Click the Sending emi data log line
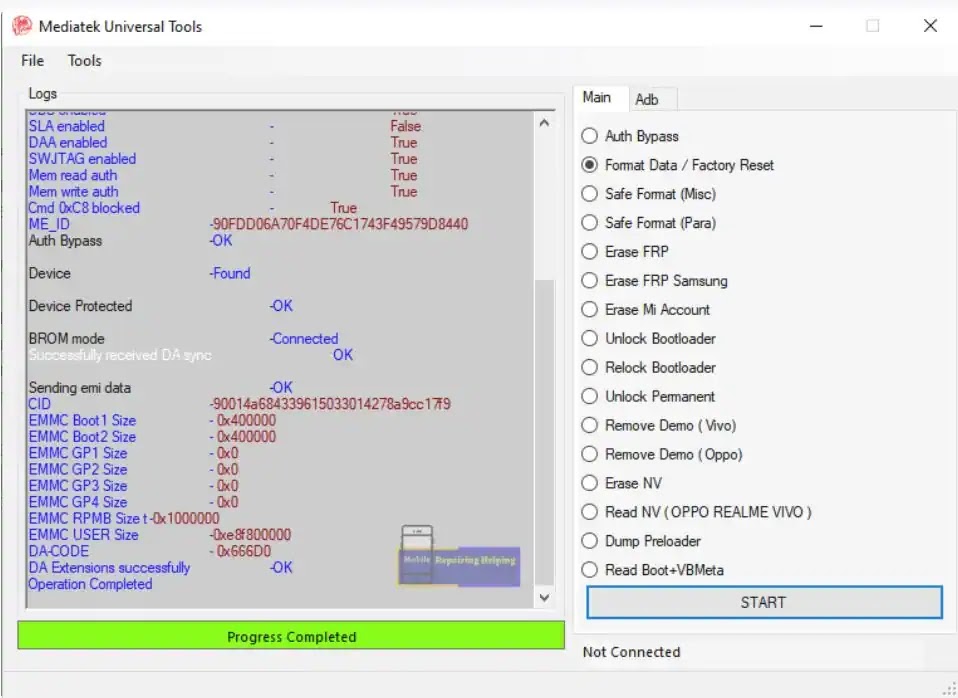This screenshot has width=958, height=698. coord(161,388)
